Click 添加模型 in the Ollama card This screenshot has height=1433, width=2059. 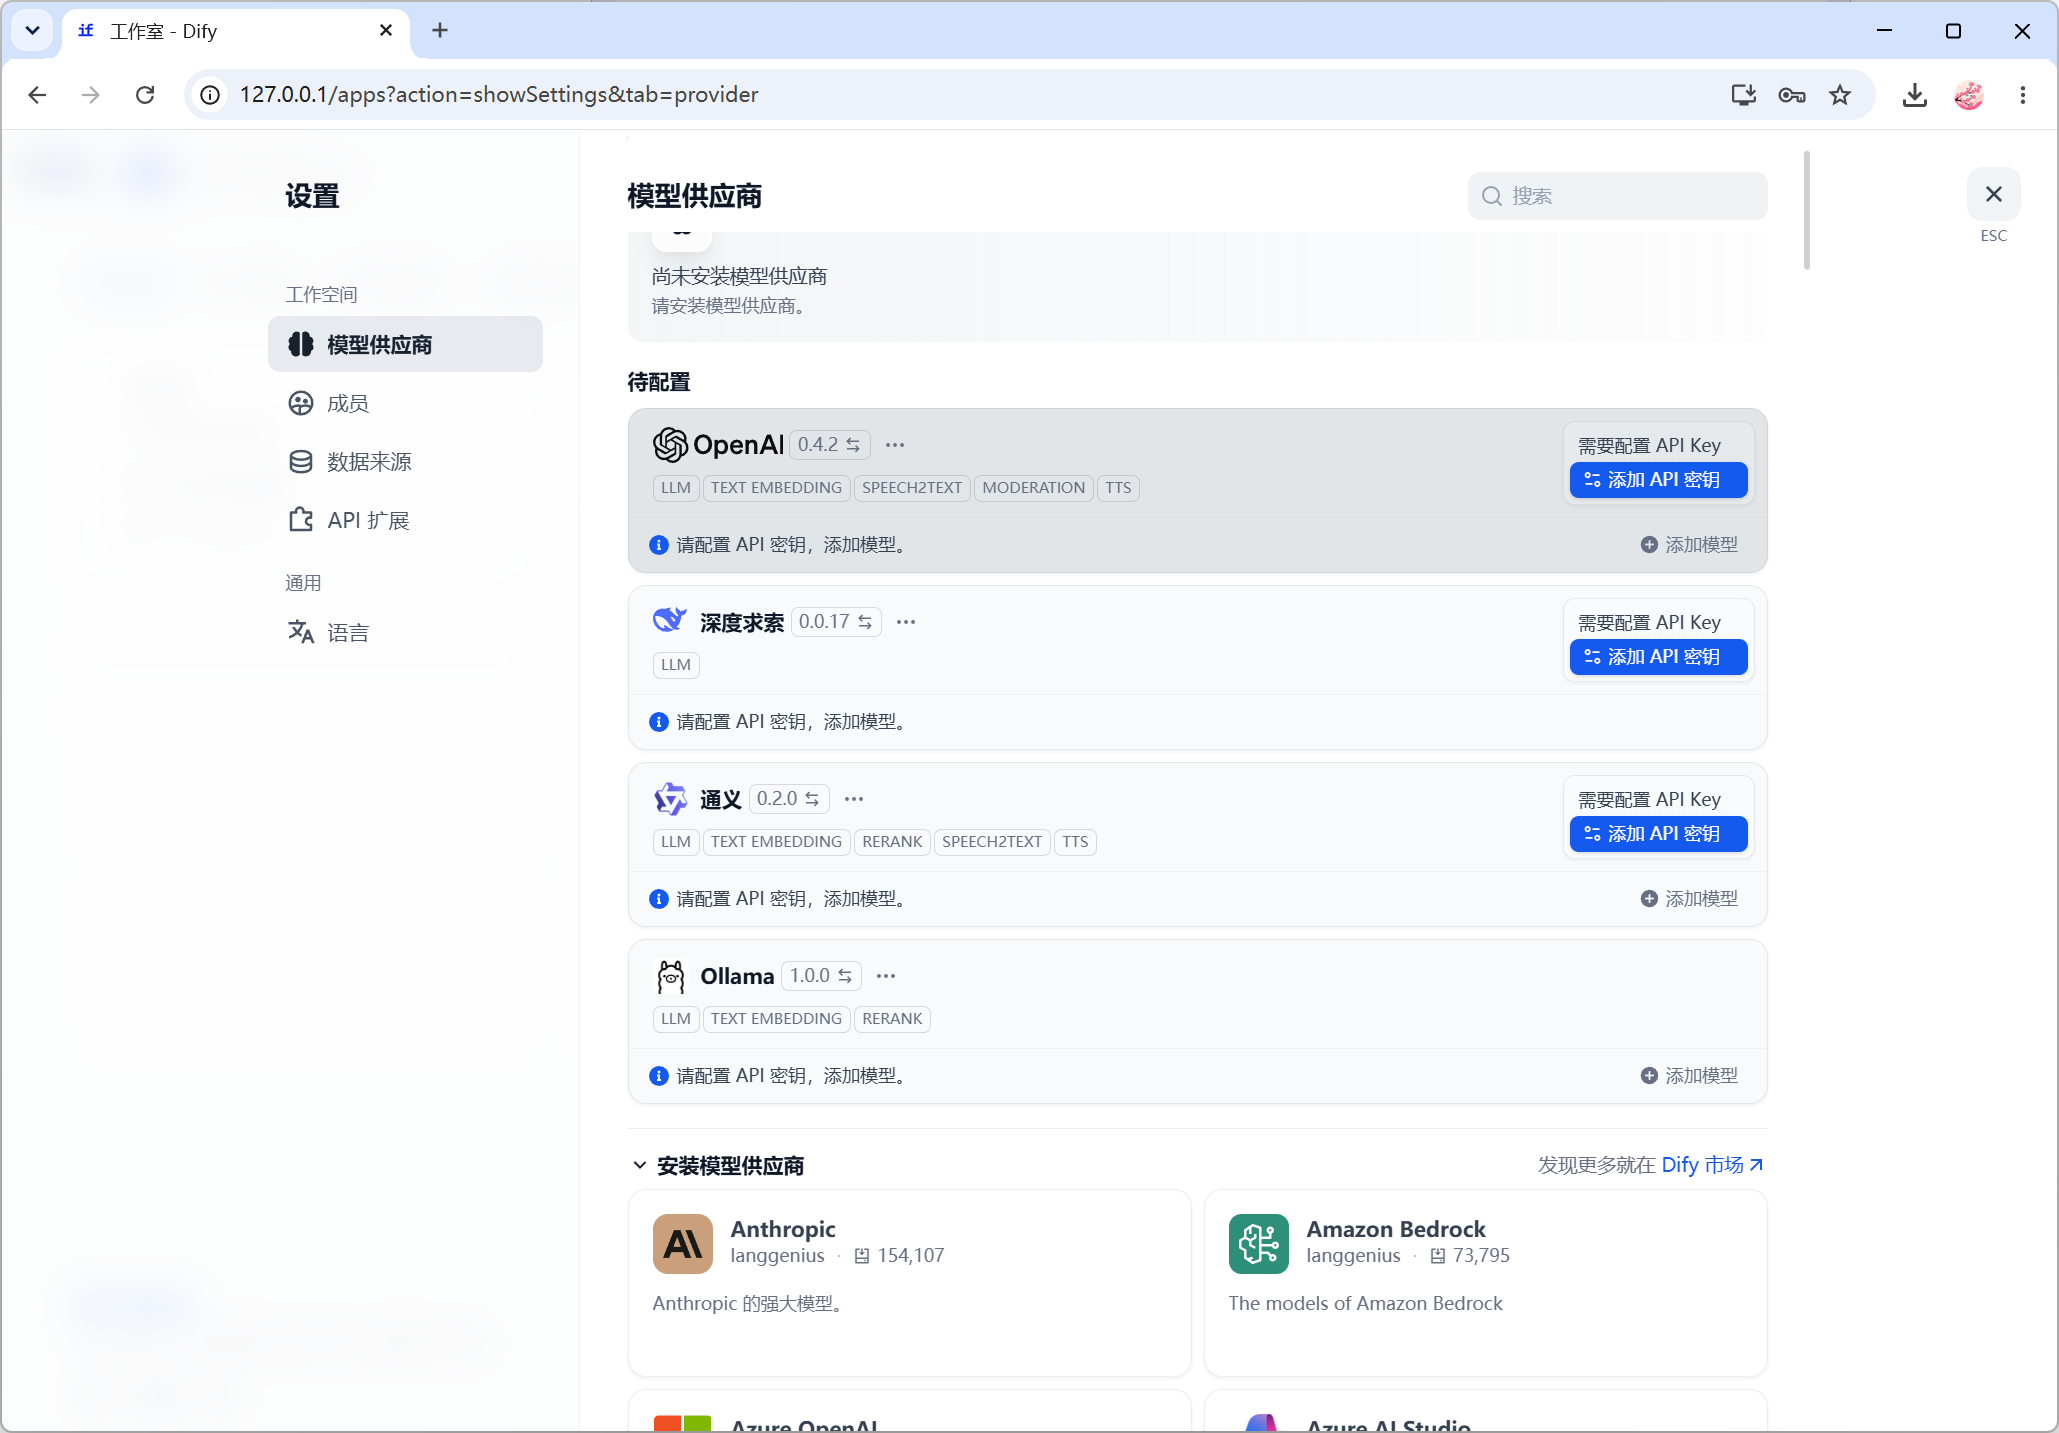tap(1689, 1076)
